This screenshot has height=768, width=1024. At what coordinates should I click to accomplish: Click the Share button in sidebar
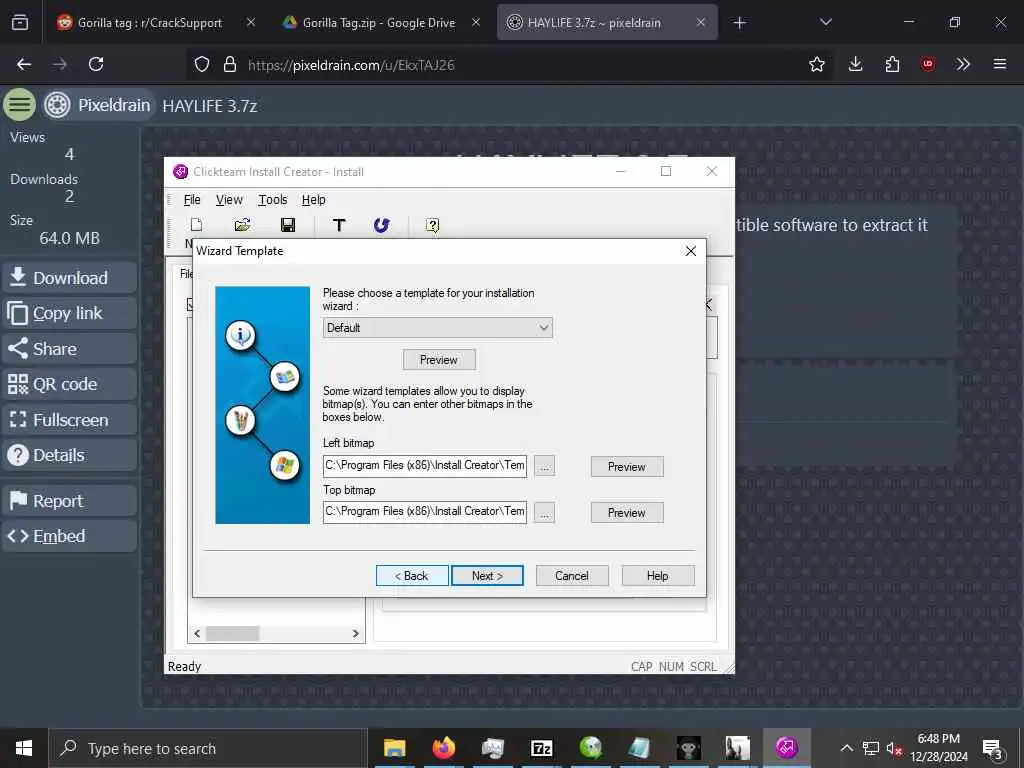pos(70,349)
